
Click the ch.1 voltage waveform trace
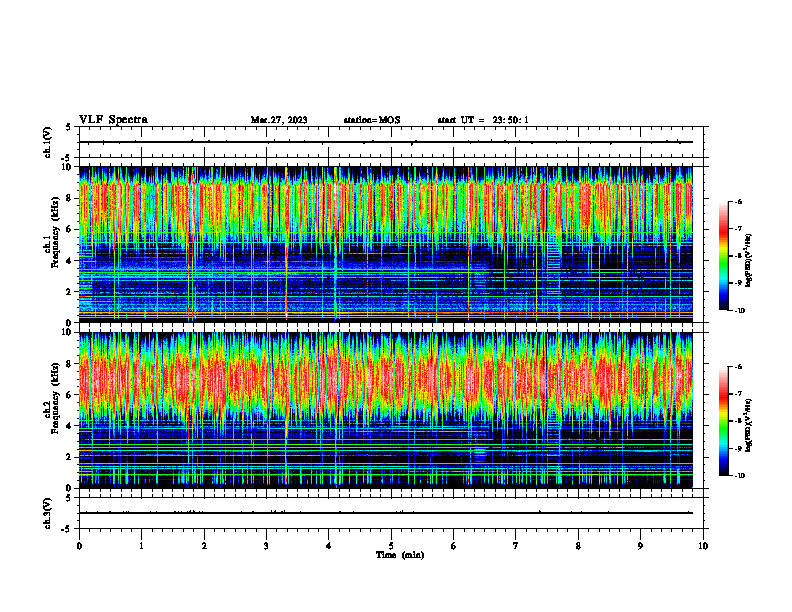point(385,142)
